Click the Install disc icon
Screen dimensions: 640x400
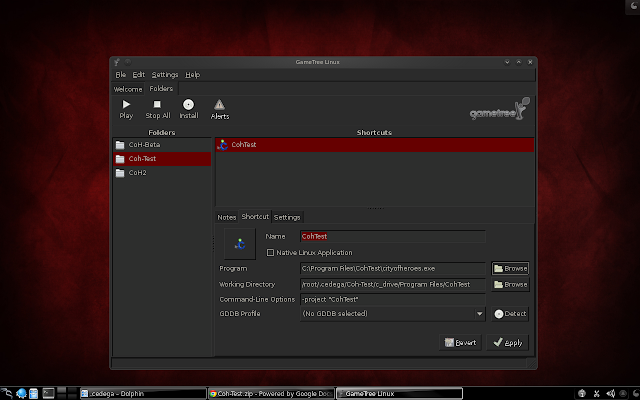tap(188, 104)
